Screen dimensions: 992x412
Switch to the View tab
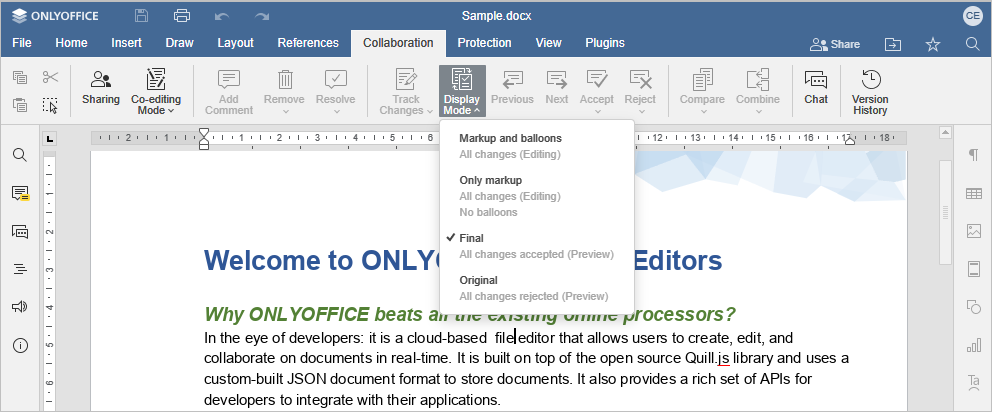[x=549, y=43]
